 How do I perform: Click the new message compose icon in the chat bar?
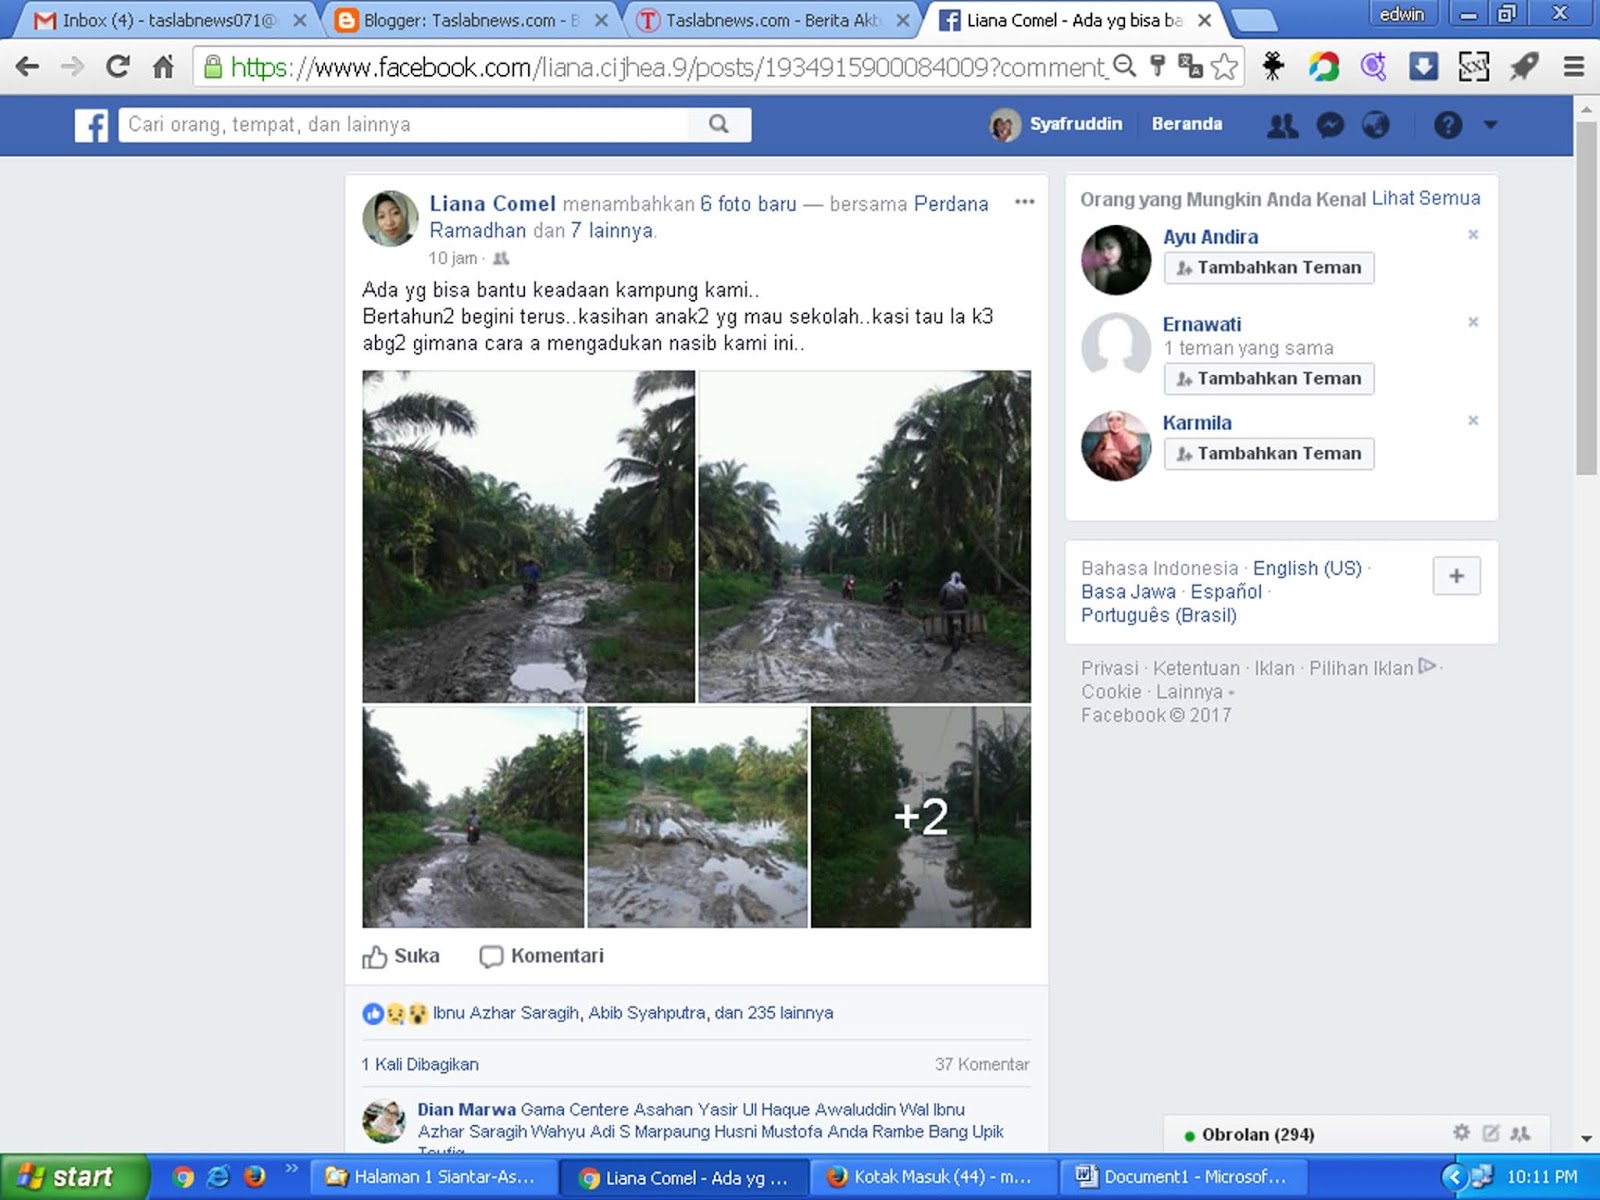1492,1133
